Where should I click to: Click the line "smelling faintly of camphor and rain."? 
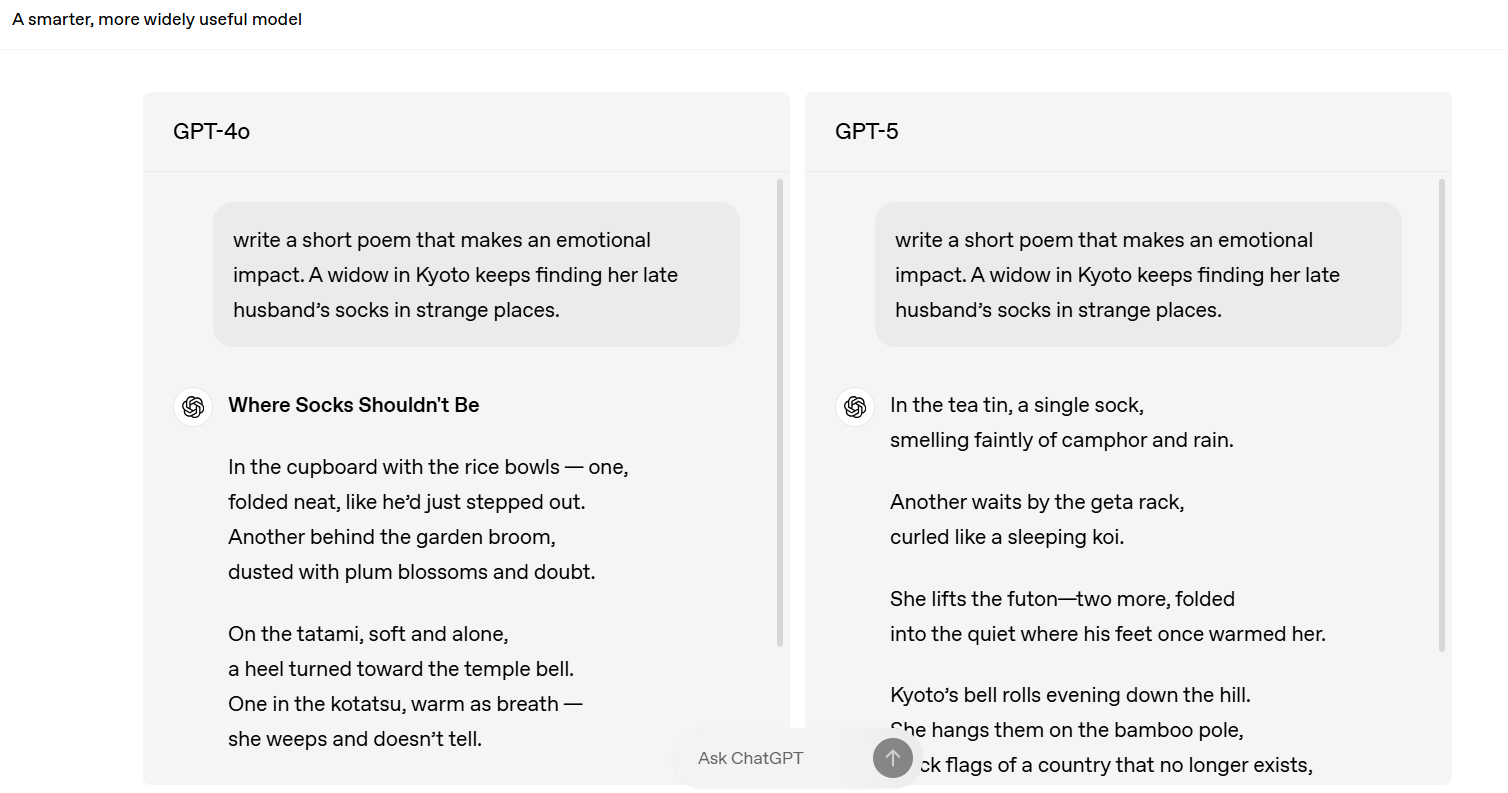pos(1061,440)
